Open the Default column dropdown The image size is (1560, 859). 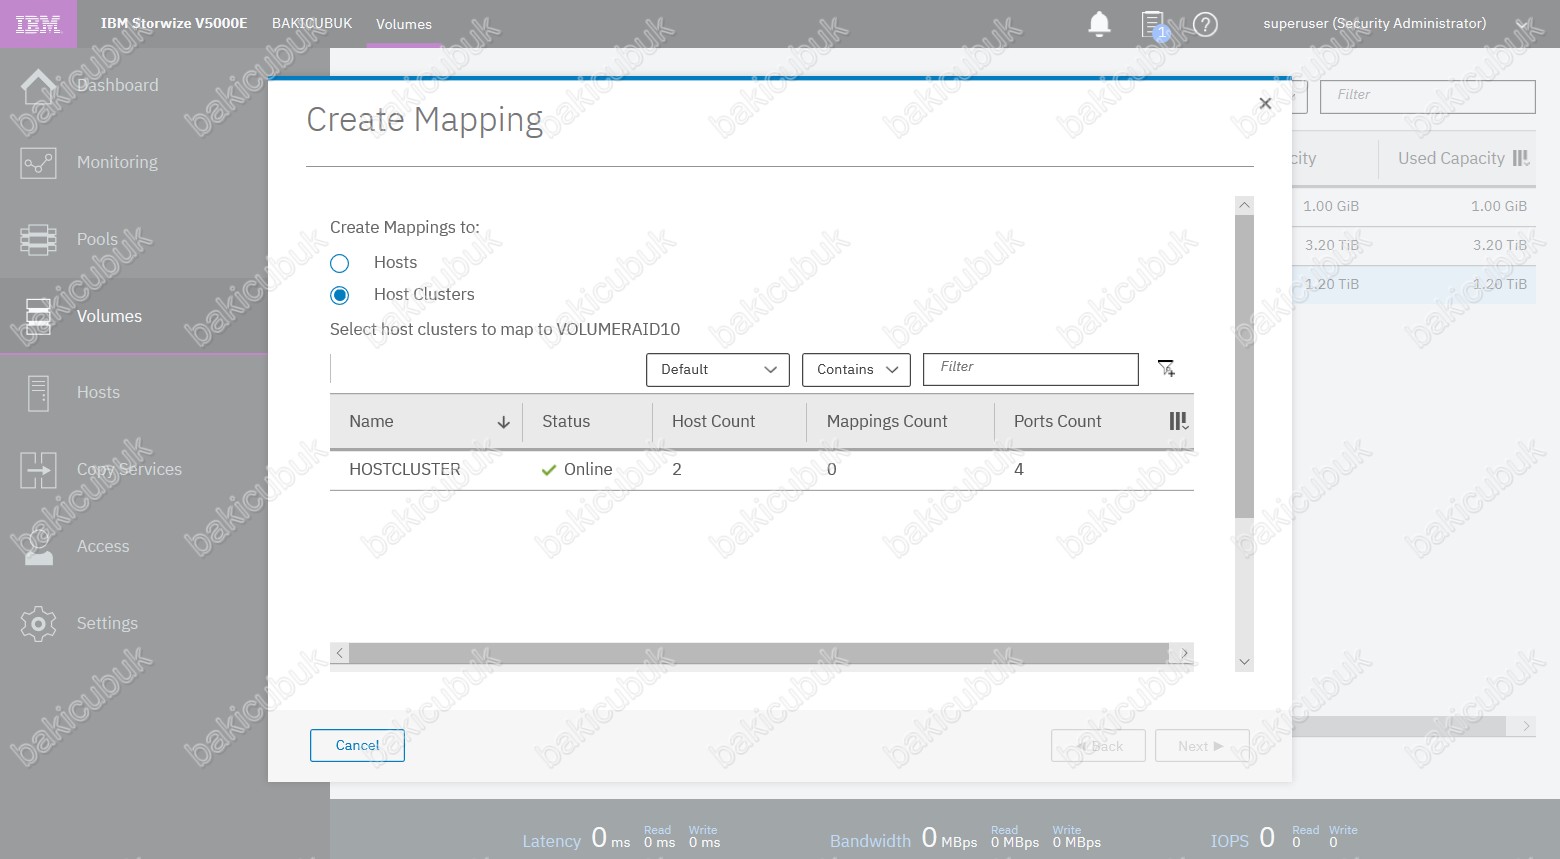point(718,370)
